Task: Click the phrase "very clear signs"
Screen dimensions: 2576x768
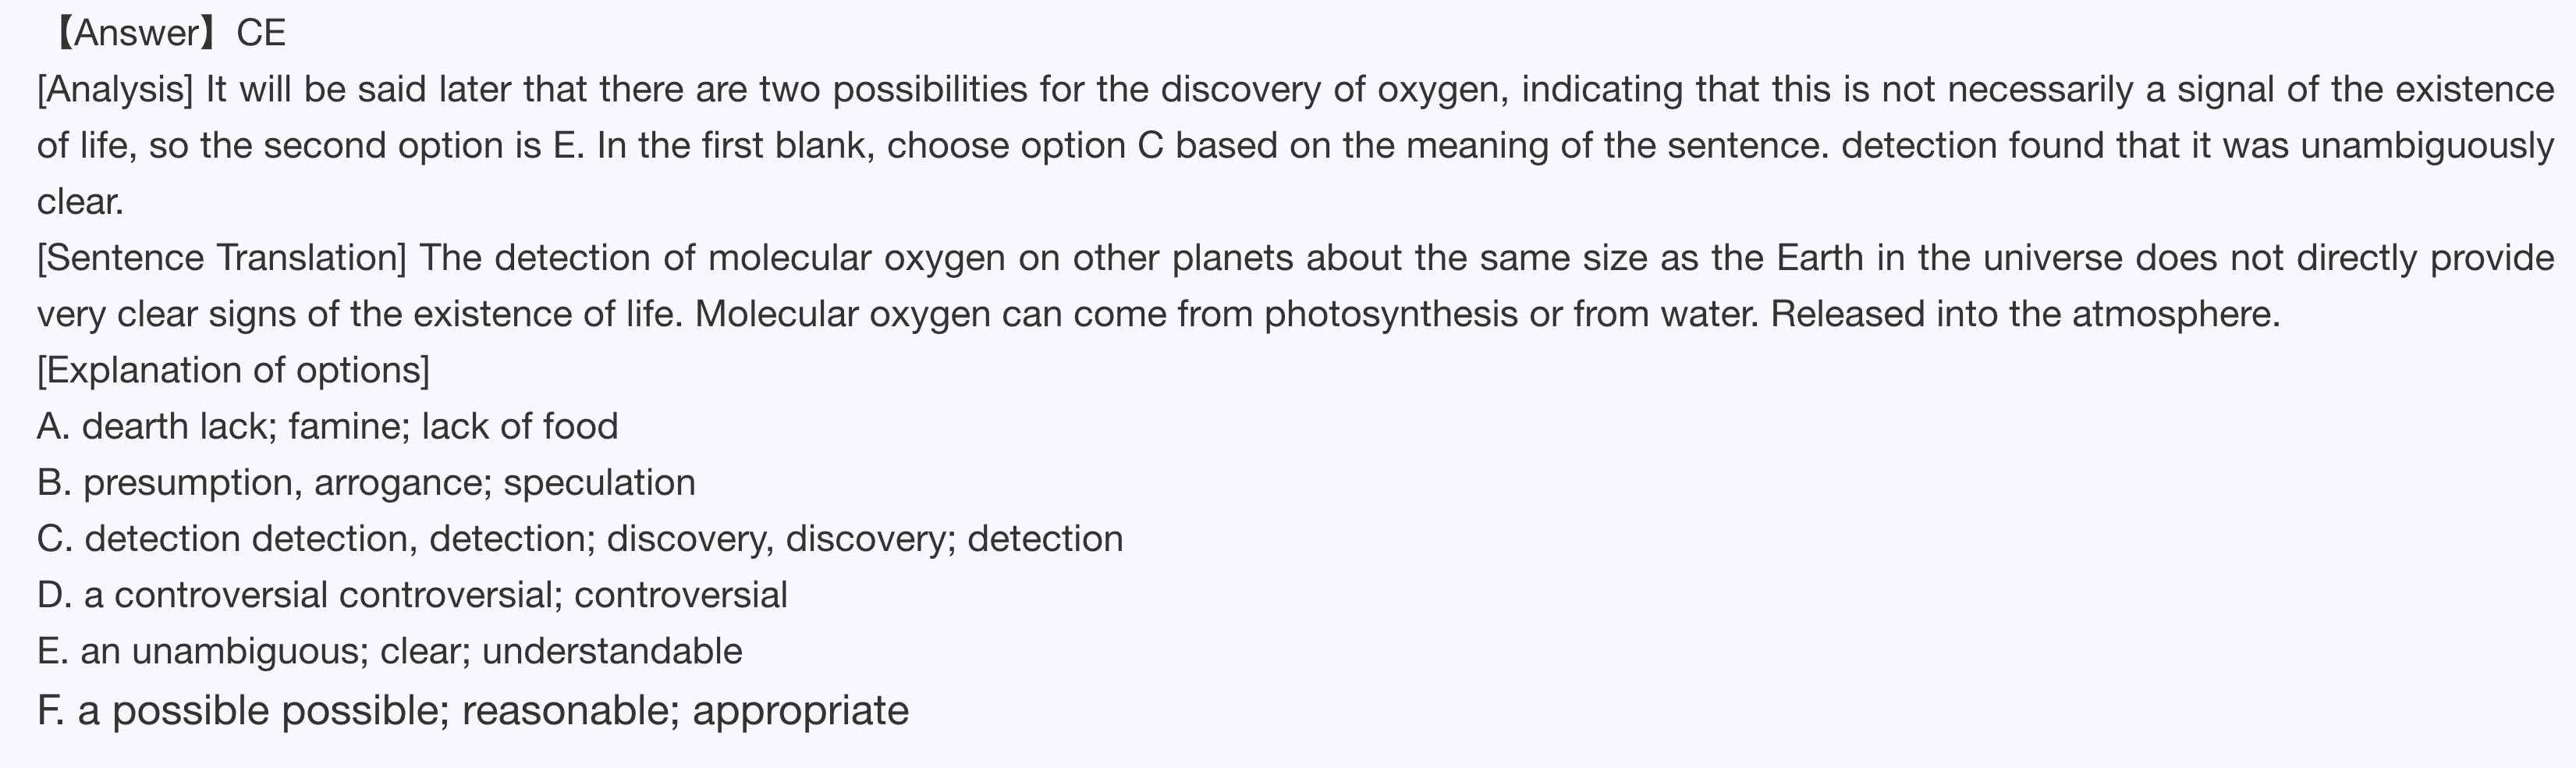Action: (166, 314)
